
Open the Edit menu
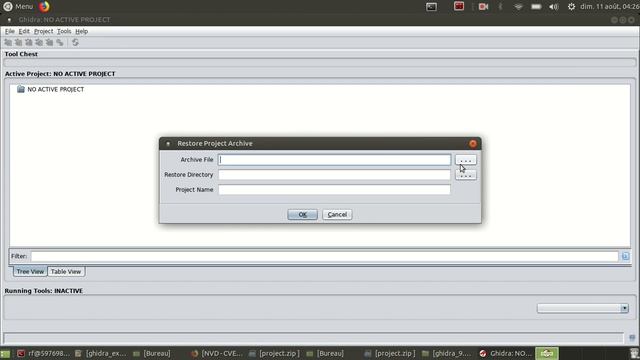24,31
